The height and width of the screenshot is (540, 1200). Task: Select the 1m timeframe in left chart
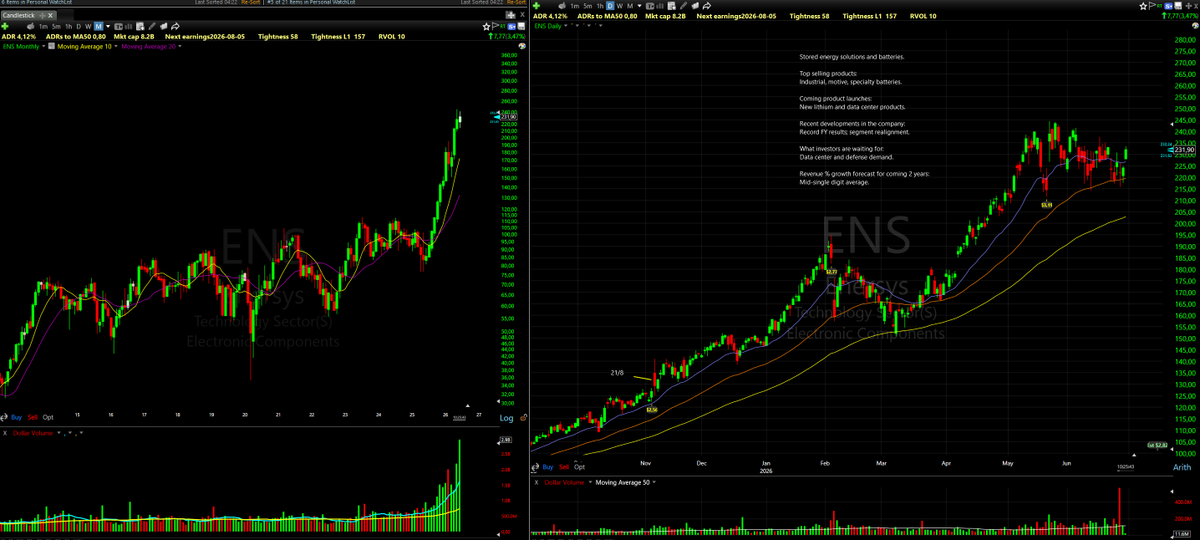(43, 26)
